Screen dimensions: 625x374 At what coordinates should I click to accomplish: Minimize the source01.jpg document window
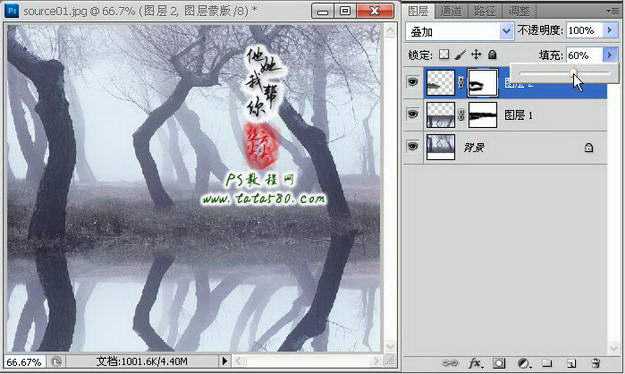point(322,11)
